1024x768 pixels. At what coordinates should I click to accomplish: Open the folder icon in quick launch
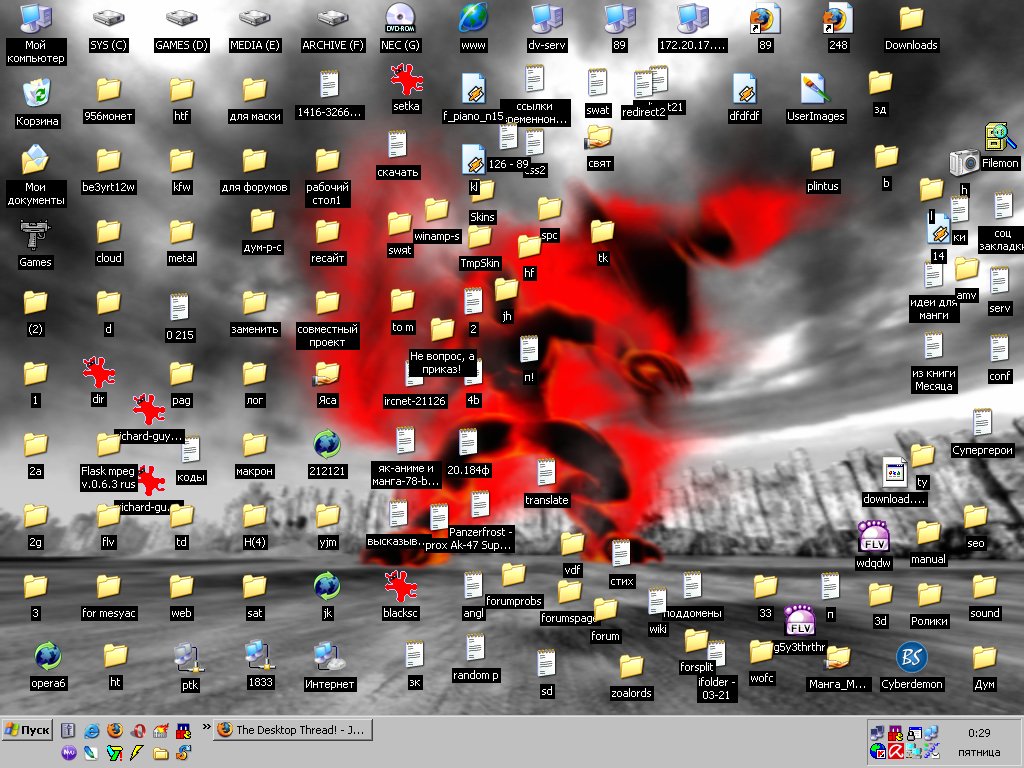(x=161, y=754)
